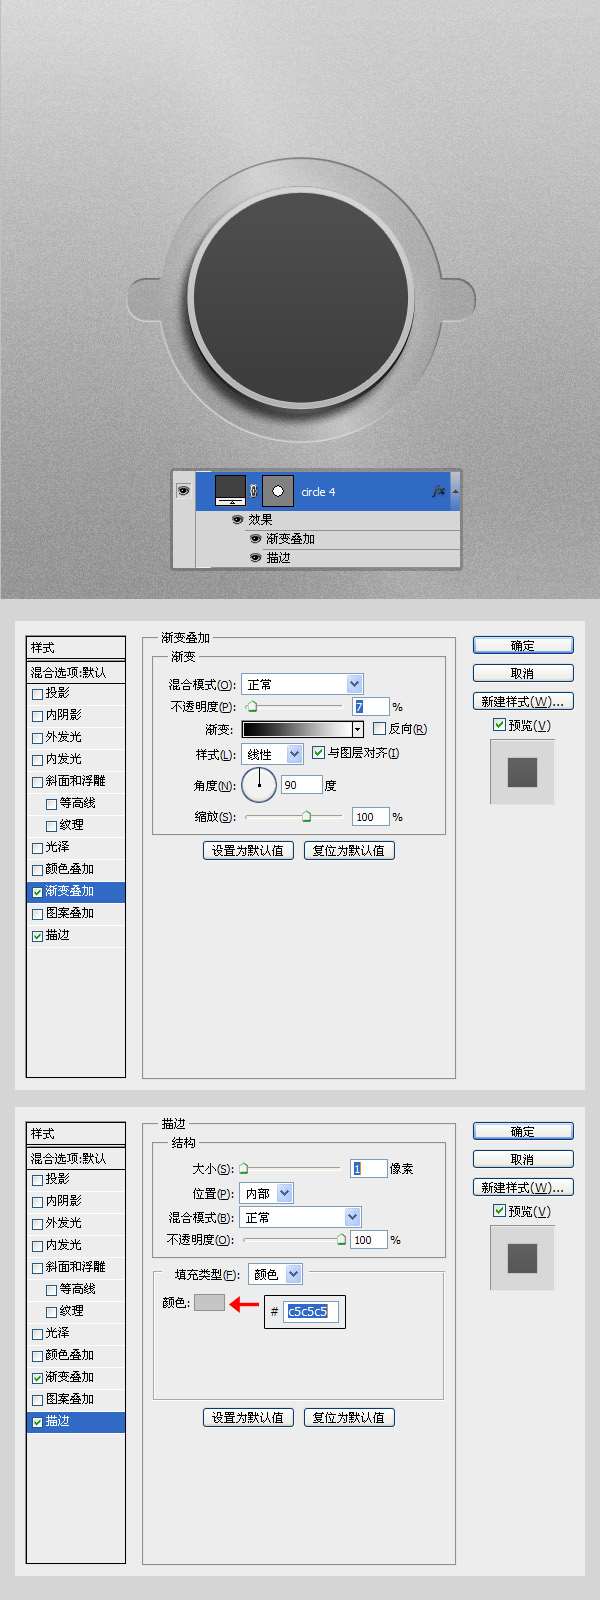Viewport: 600px width, 1600px height.
Task: Click the link icon between thumbnail and mask
Action: [254, 491]
